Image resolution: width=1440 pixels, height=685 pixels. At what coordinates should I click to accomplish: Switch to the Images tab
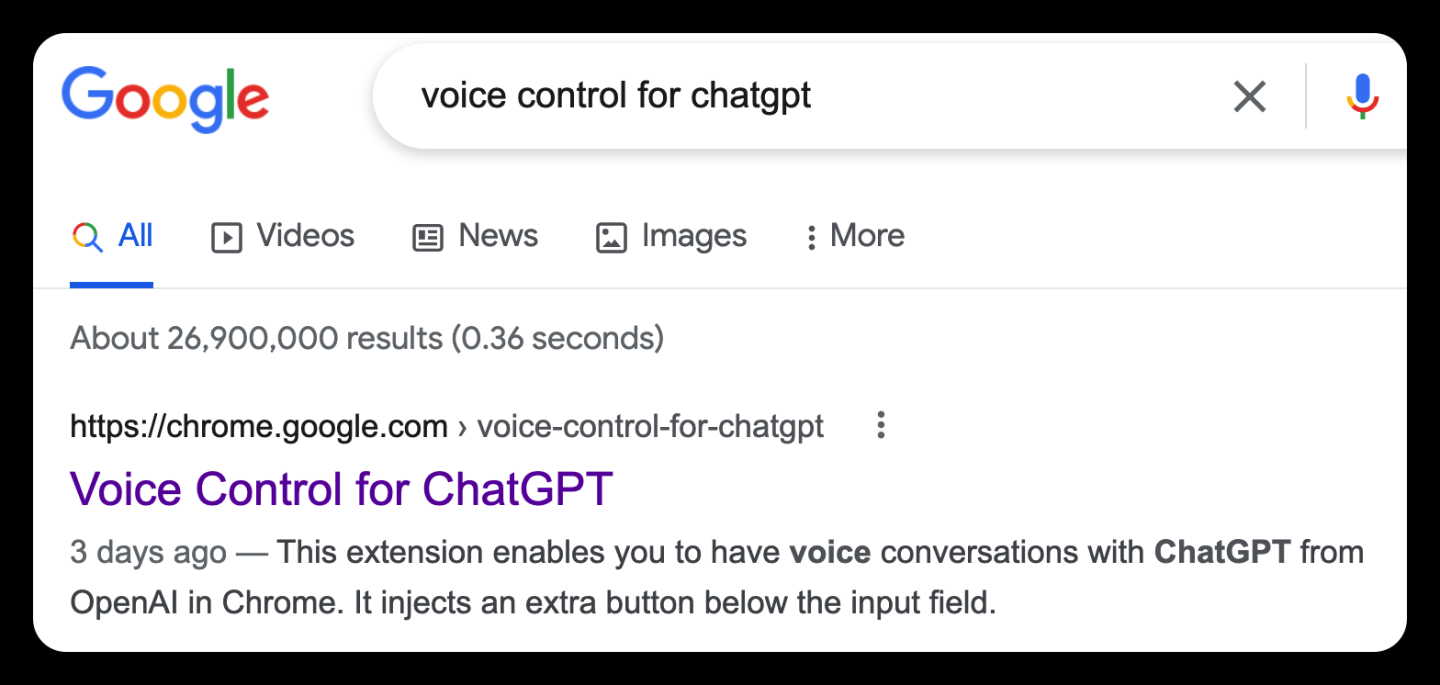click(671, 236)
